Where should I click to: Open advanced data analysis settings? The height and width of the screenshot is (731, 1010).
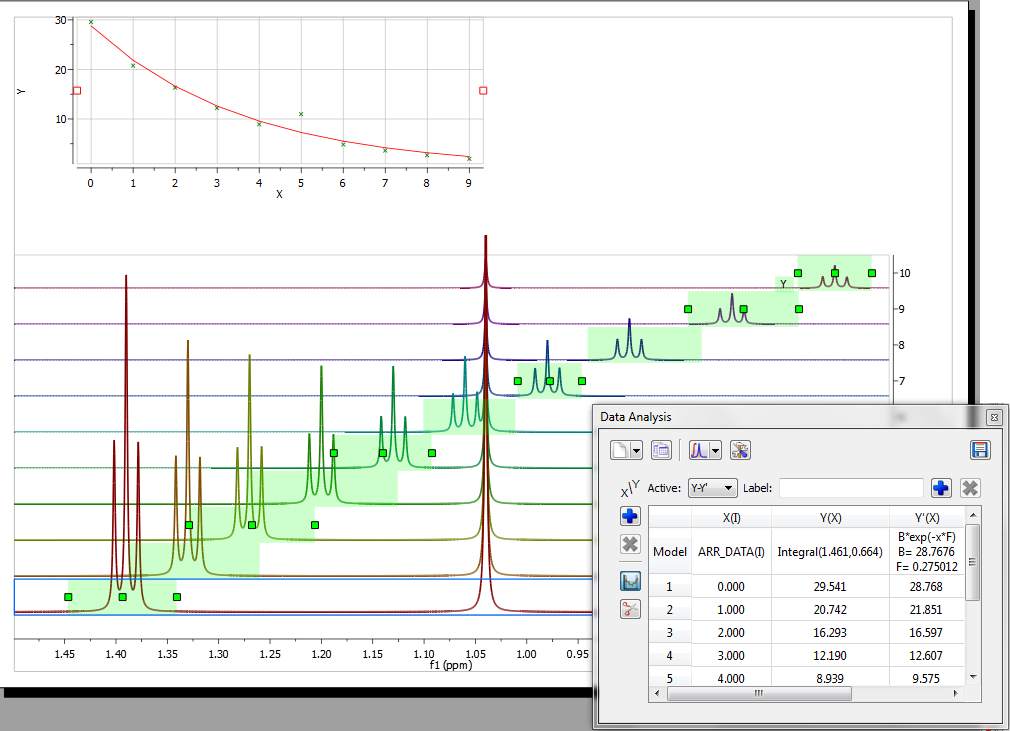pyautogui.click(x=740, y=450)
